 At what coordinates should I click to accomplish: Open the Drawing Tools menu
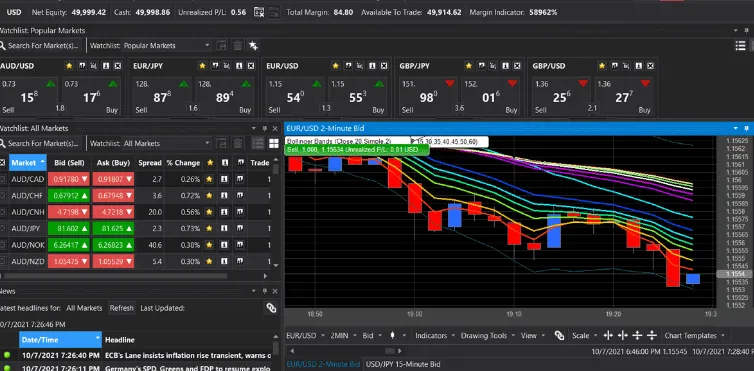coord(488,335)
